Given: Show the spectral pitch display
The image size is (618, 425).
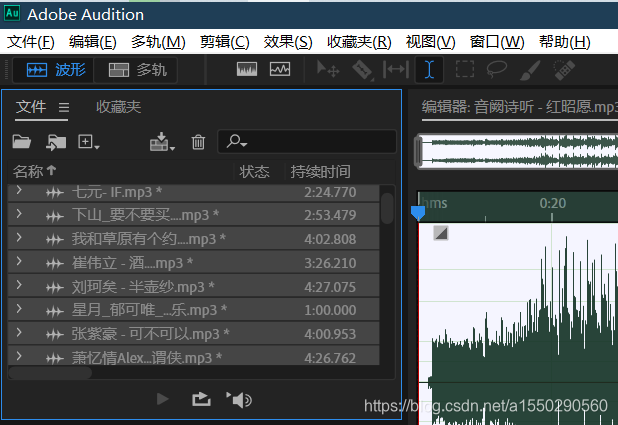Looking at the screenshot, I should point(280,70).
